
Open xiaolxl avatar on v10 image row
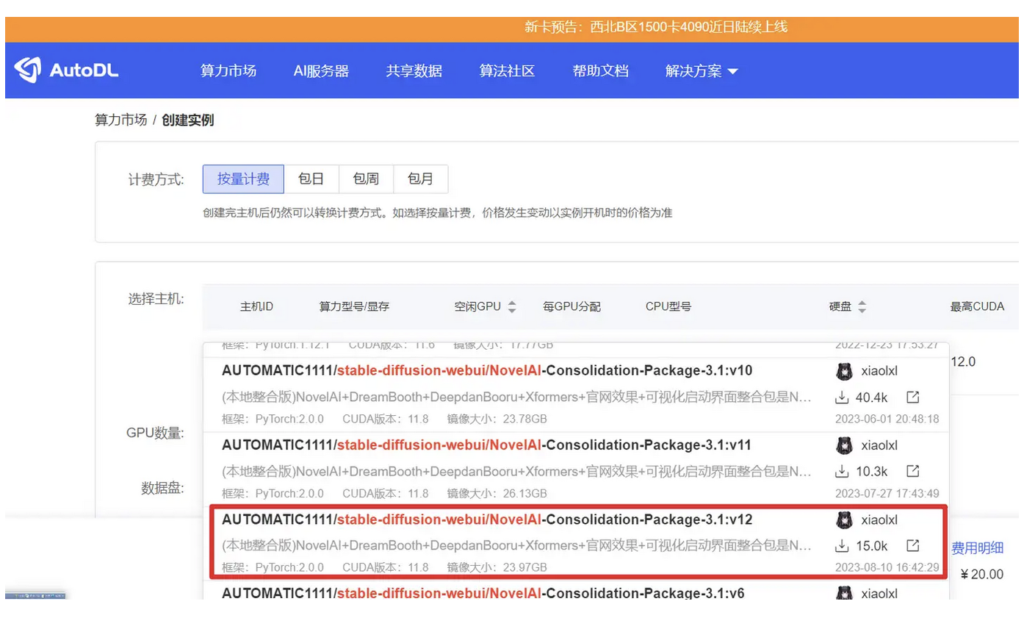click(844, 371)
